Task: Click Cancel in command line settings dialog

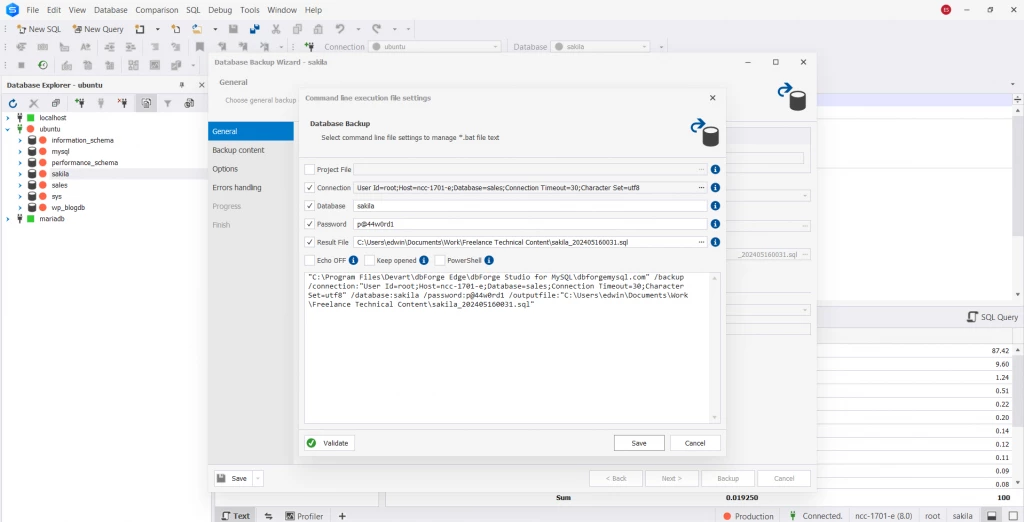Action: click(x=695, y=443)
